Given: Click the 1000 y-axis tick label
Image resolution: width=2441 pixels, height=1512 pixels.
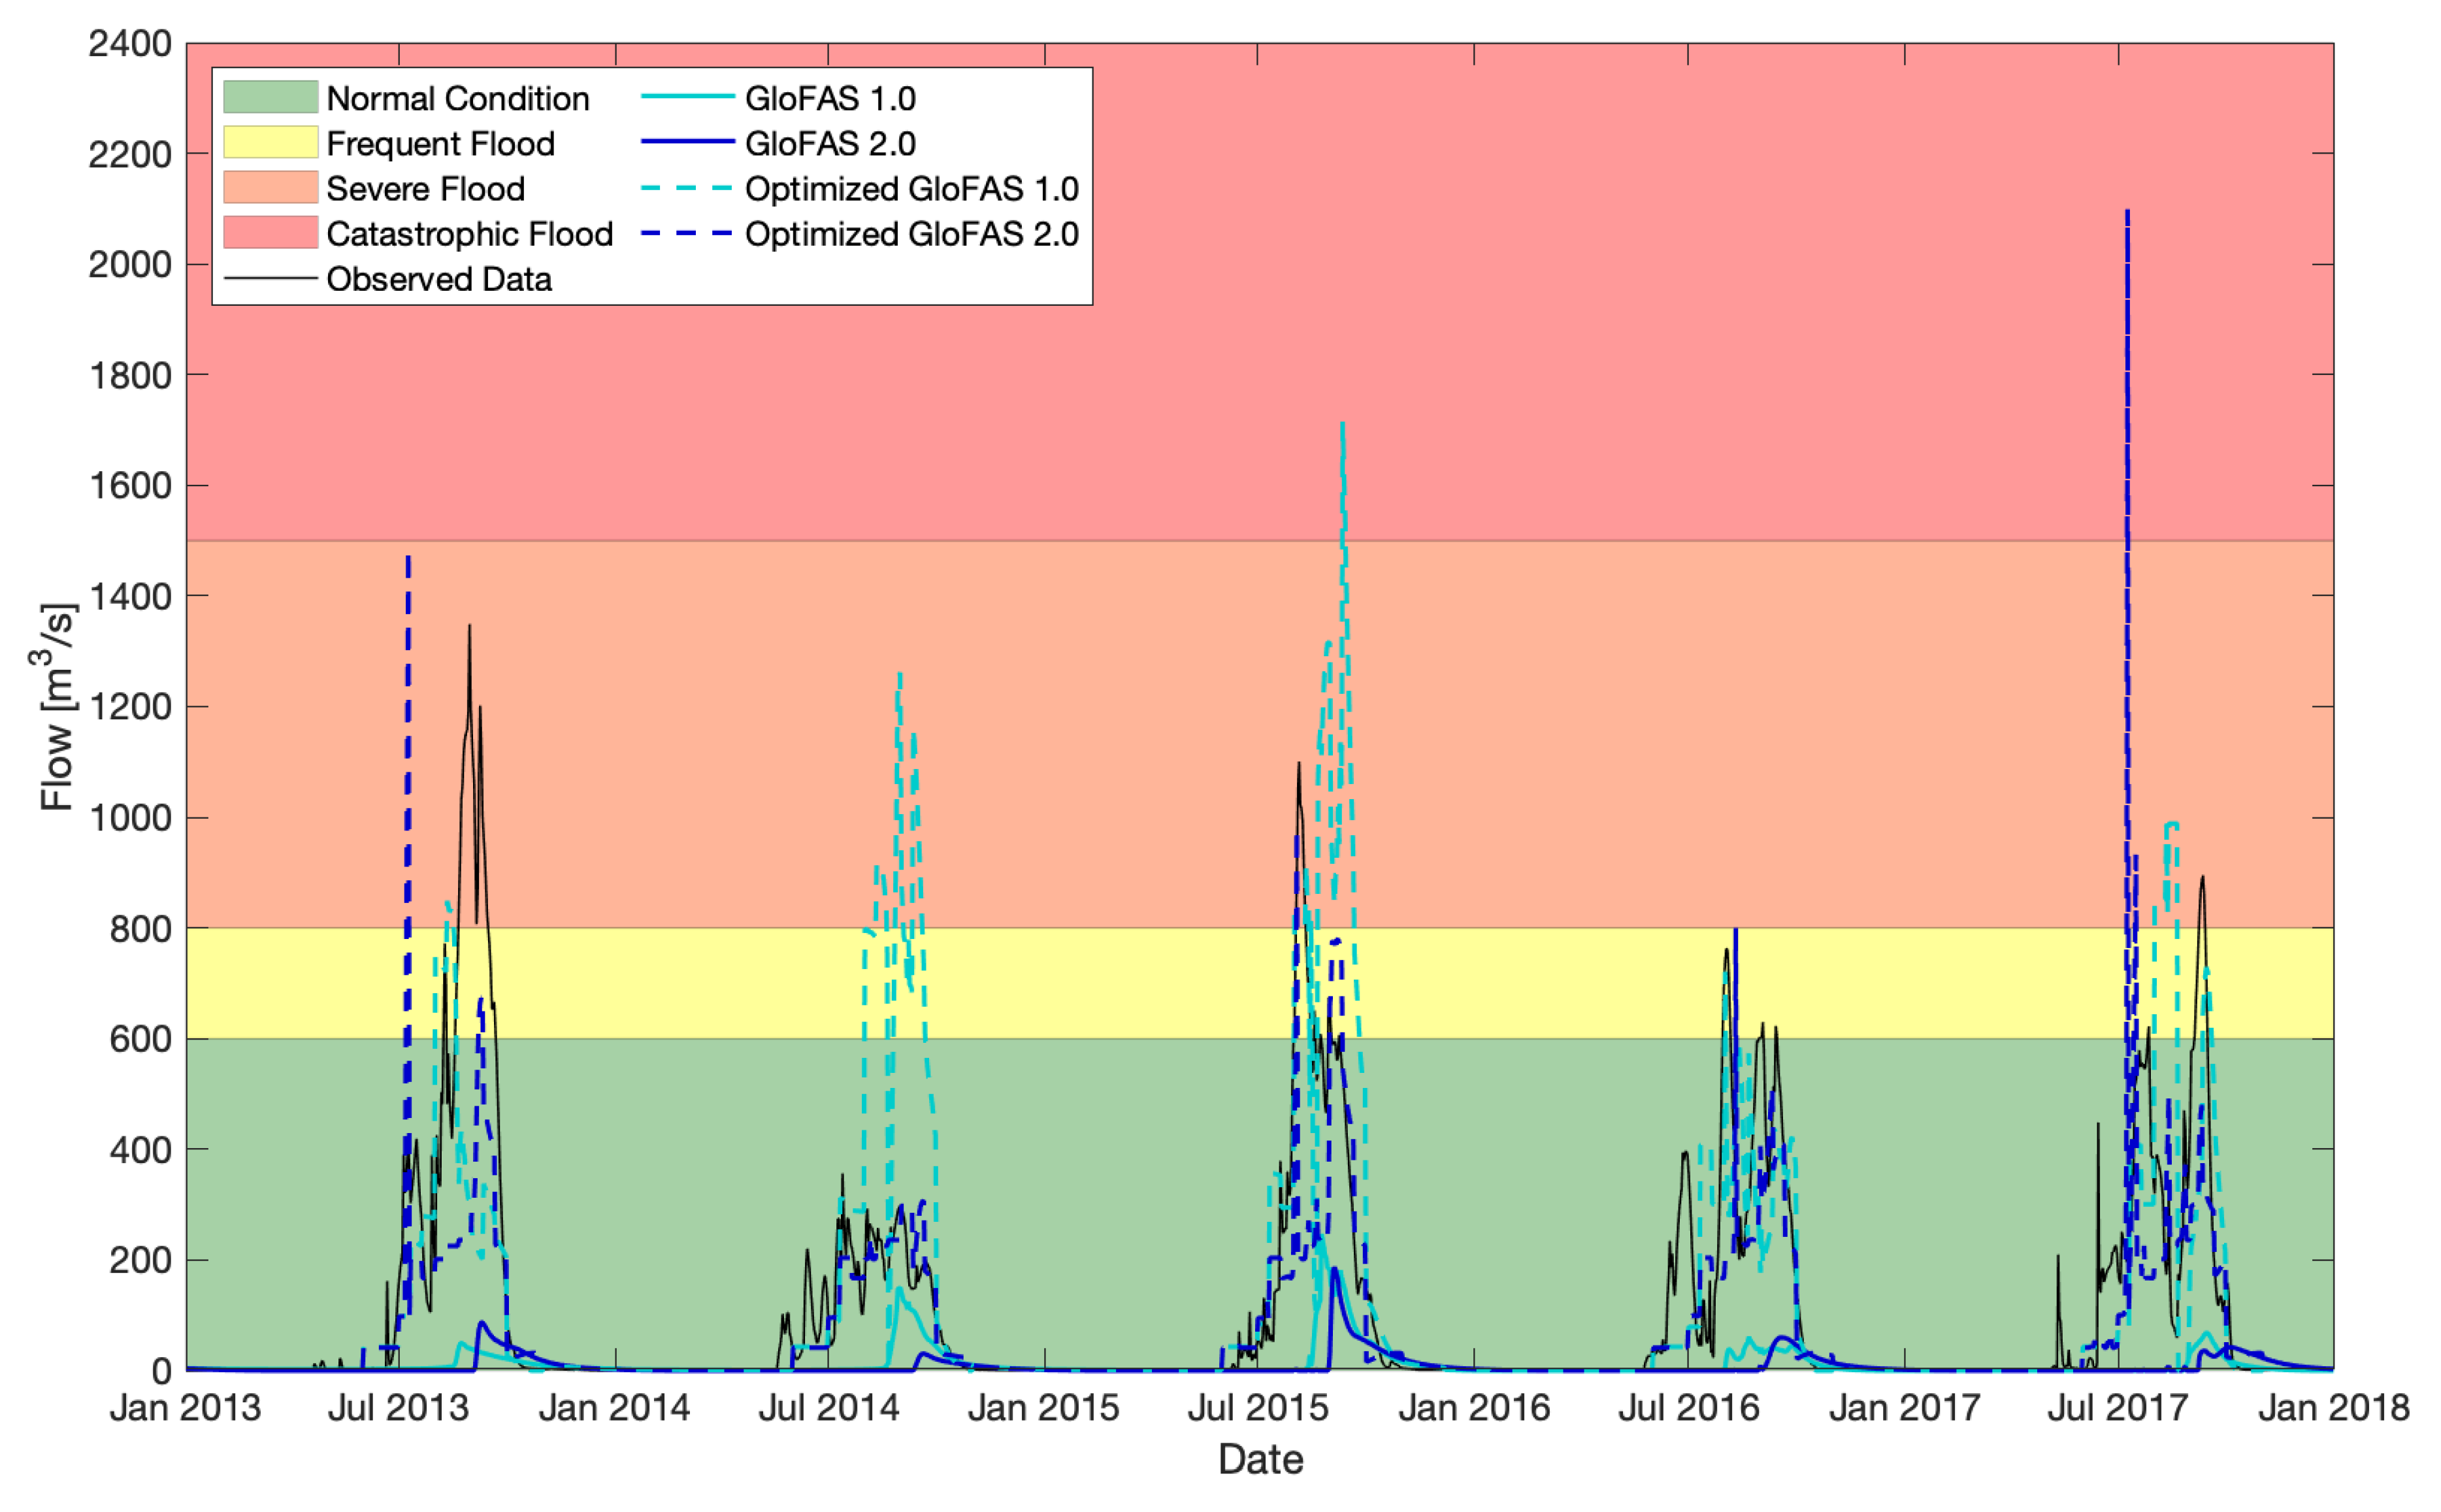Looking at the screenshot, I should tap(130, 817).
